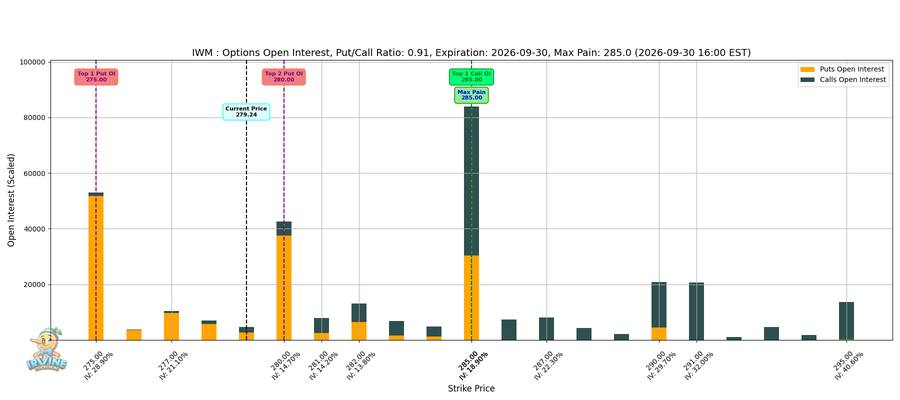
Task: Click the Puts Open Interest legend text
Action: tap(851, 69)
